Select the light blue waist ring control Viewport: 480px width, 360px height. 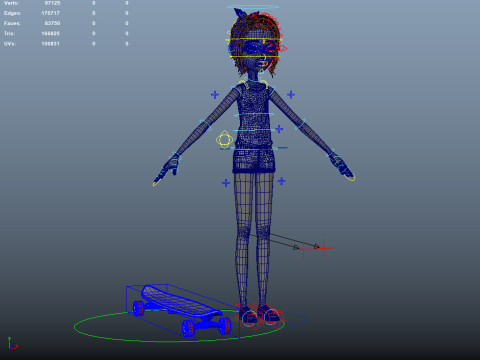(x=254, y=148)
